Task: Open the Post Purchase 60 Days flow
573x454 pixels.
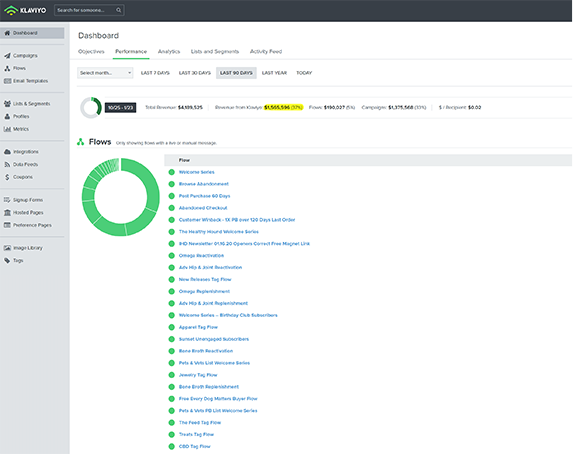Action: point(204,196)
